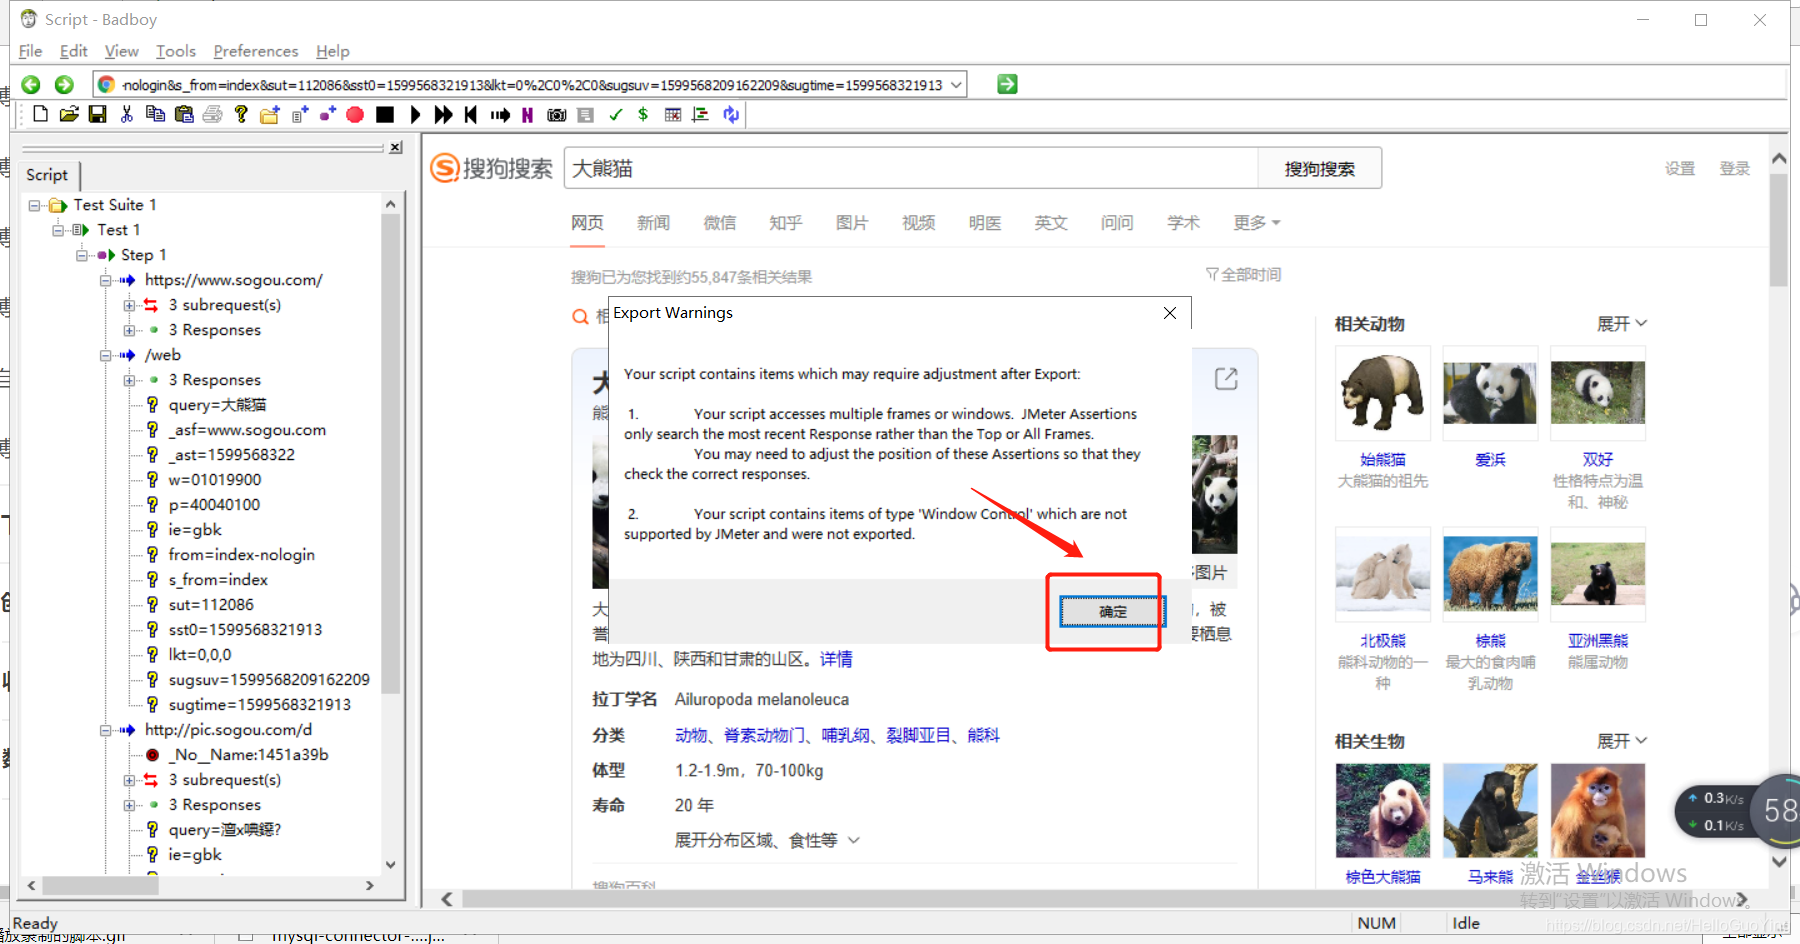This screenshot has height=944, width=1800.
Task: Select _No__Name:1451a39b tree item
Action: 248,755
